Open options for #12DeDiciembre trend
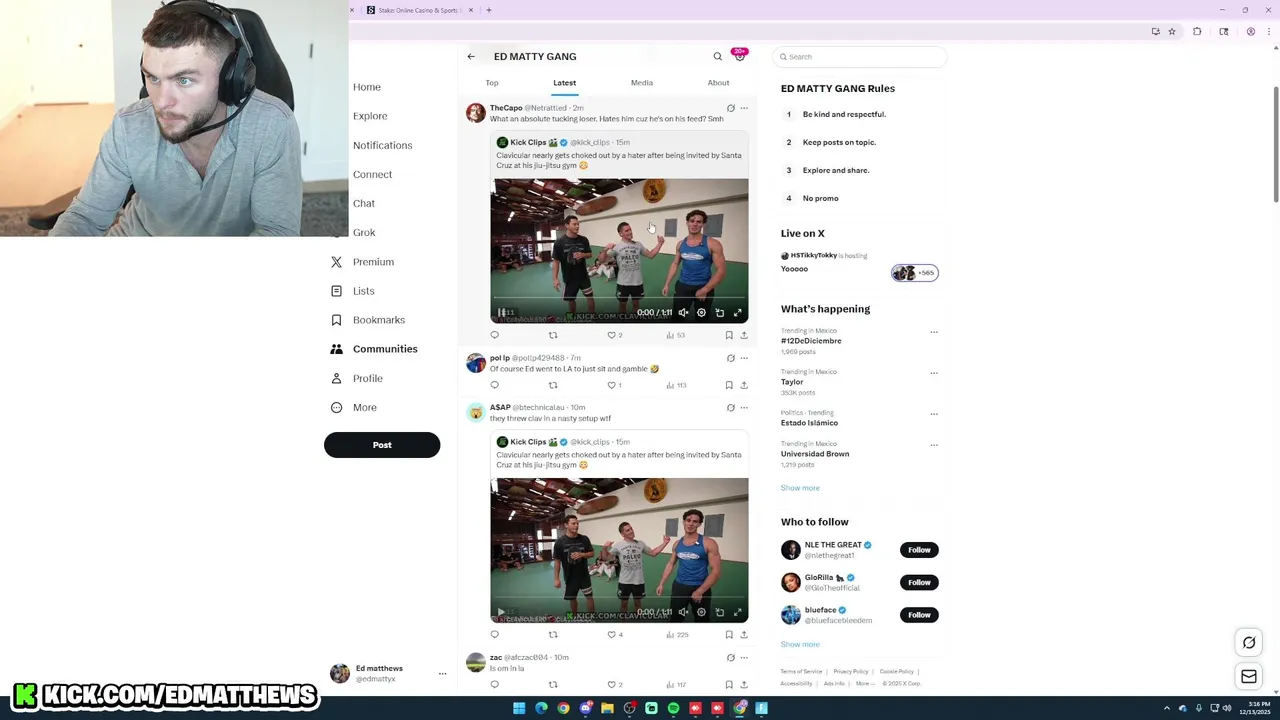The image size is (1280, 720). (x=934, y=332)
